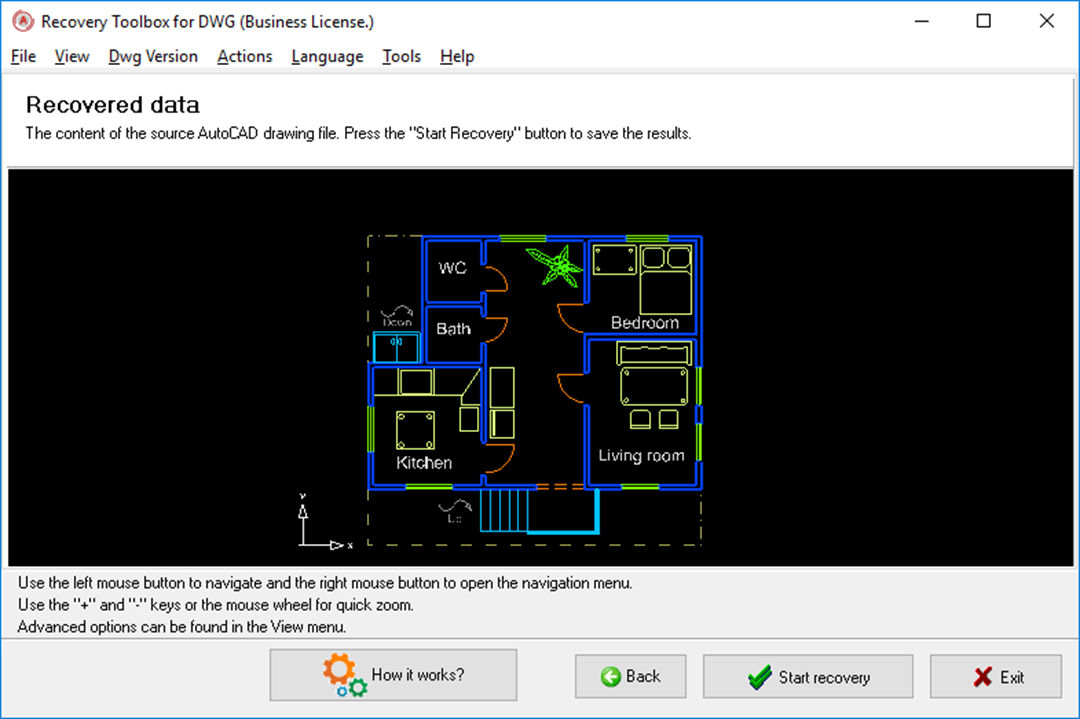Click the Recovered data heading
Screen dimensions: 1080x719
coord(113,105)
